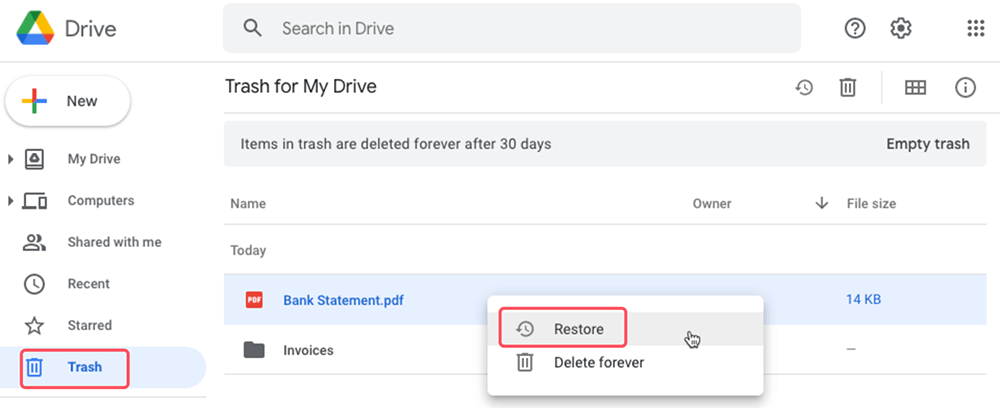The width and height of the screenshot is (1000, 408).
Task: Click the Today group label
Action: [x=248, y=251]
